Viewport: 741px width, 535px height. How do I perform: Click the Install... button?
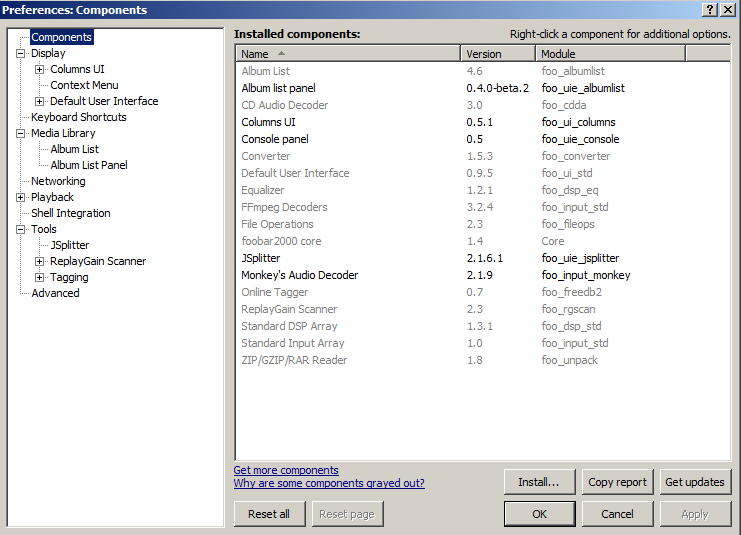pyautogui.click(x=538, y=482)
